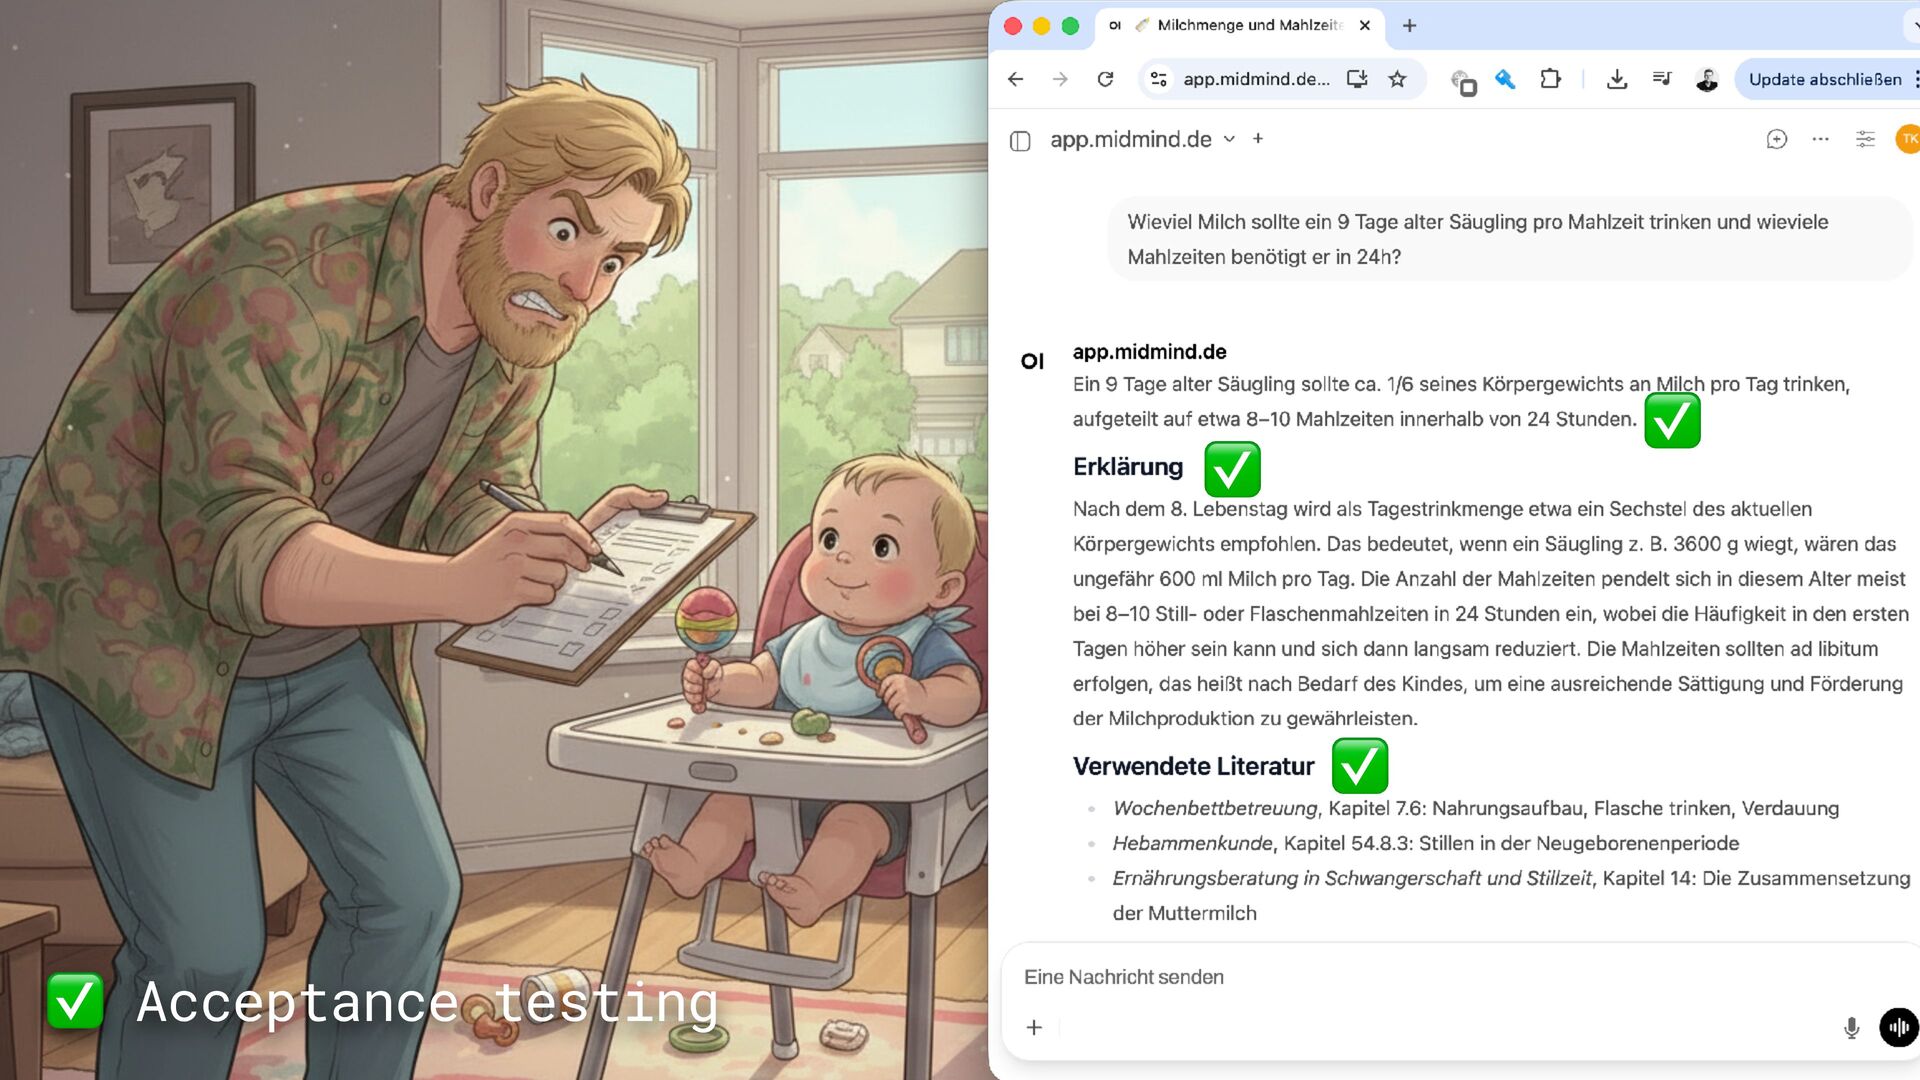Screen dimensions: 1920x1080
Task: Toggle the sidebar panel icon
Action: pyautogui.click(x=1020, y=141)
